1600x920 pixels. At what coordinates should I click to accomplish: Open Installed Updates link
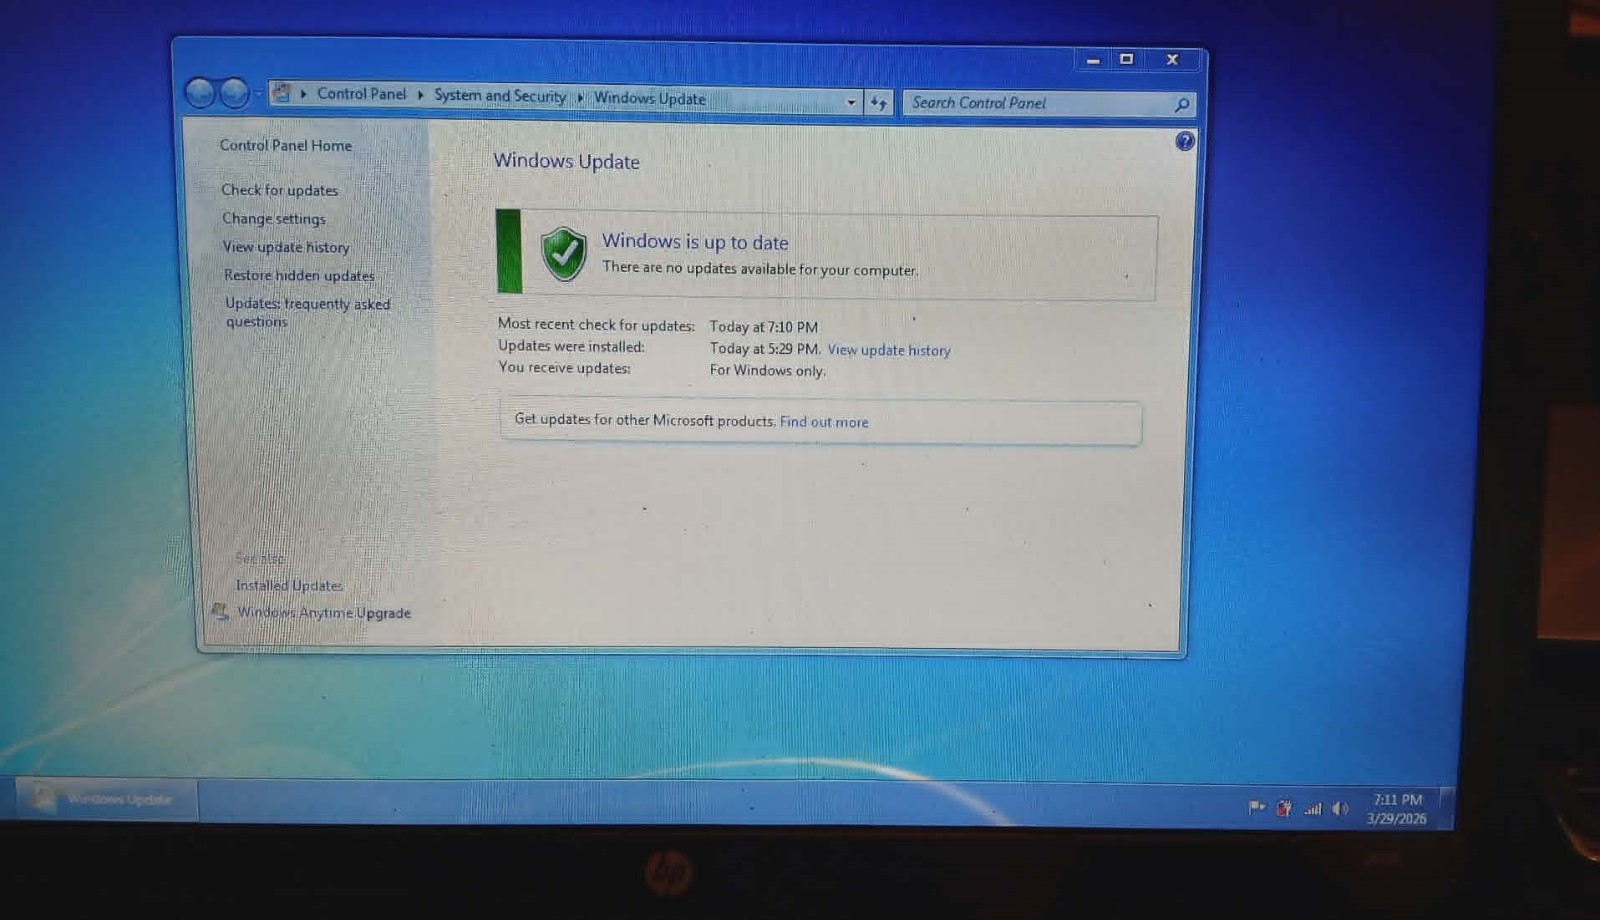click(289, 585)
